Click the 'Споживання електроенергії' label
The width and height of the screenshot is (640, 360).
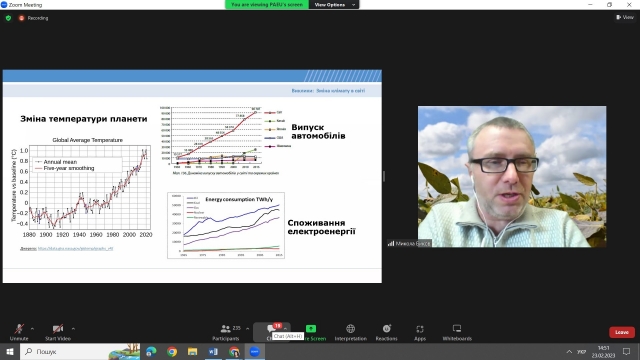tap(321, 227)
